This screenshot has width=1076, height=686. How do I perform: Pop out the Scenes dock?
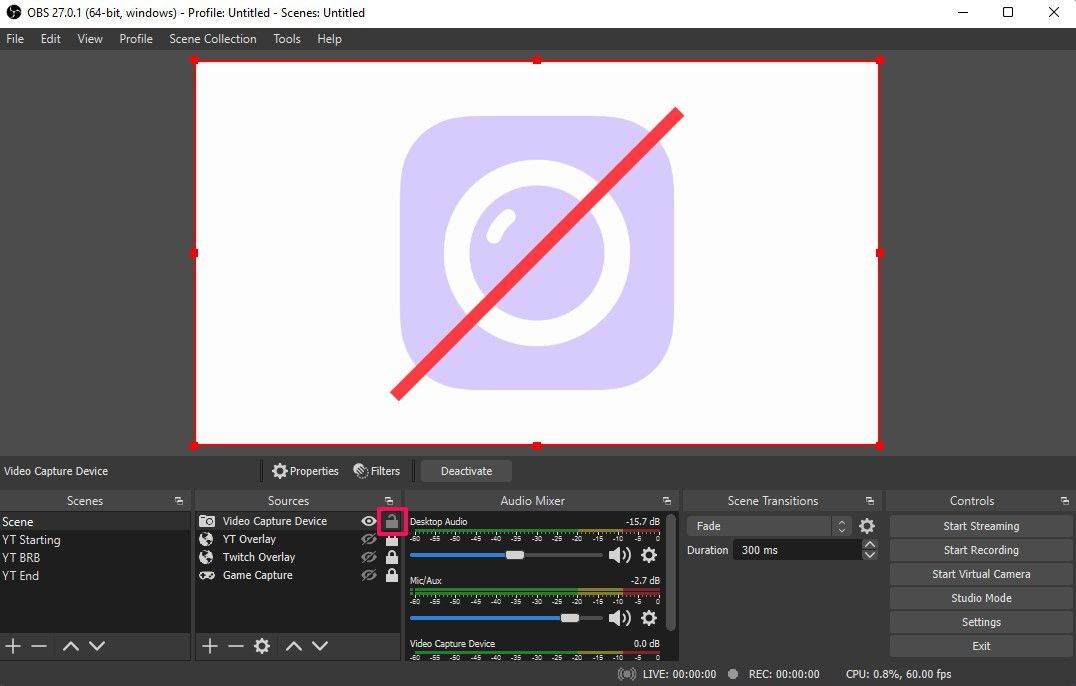click(x=178, y=501)
